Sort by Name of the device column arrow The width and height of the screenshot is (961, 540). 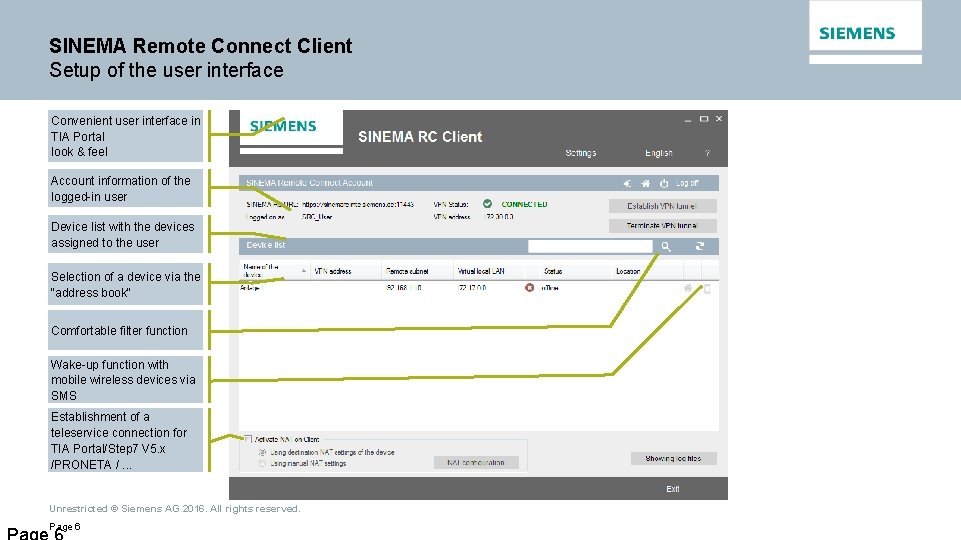(x=304, y=271)
